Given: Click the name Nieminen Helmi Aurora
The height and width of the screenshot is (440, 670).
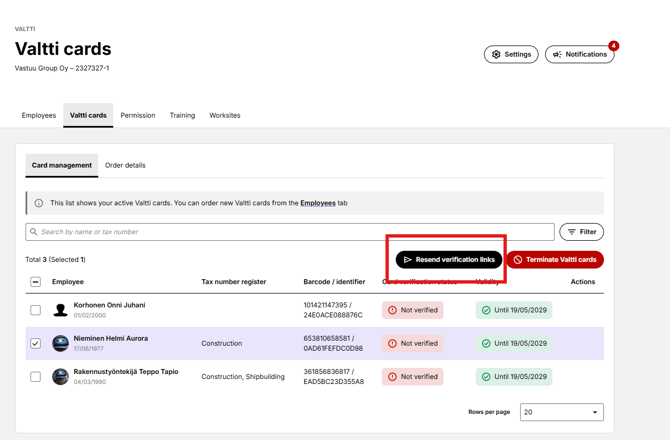Looking at the screenshot, I should pyautogui.click(x=111, y=338).
